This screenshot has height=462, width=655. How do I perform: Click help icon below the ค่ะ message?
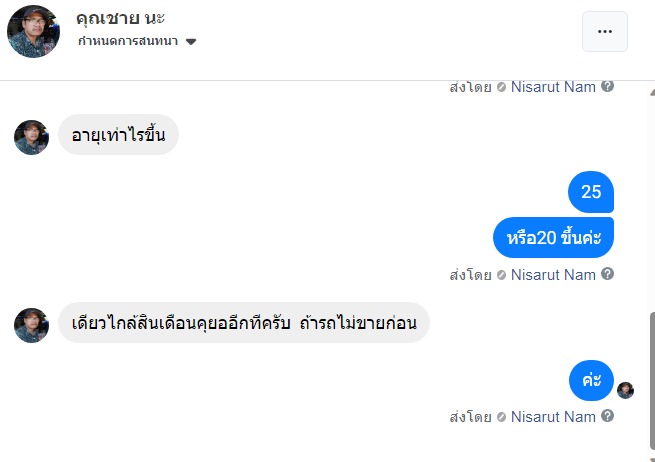[607, 416]
